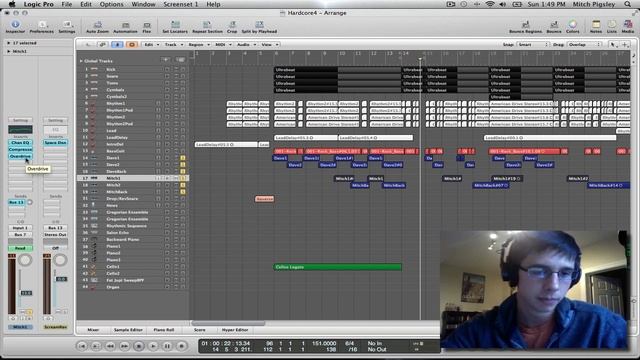Click the Repeat Section icon
The width and height of the screenshot is (640, 360).
click(207, 24)
